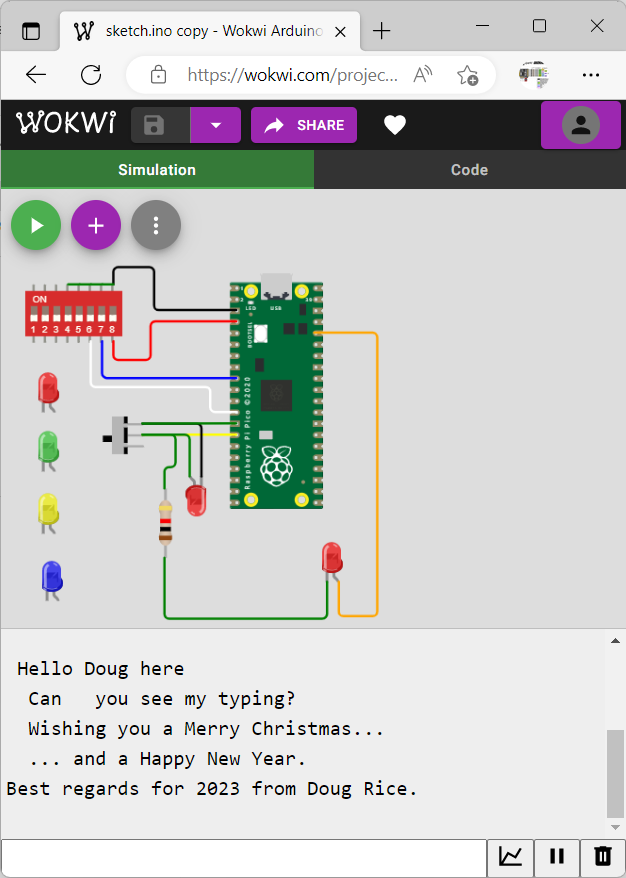Click the SHARE button
The image size is (626, 878).
click(303, 125)
